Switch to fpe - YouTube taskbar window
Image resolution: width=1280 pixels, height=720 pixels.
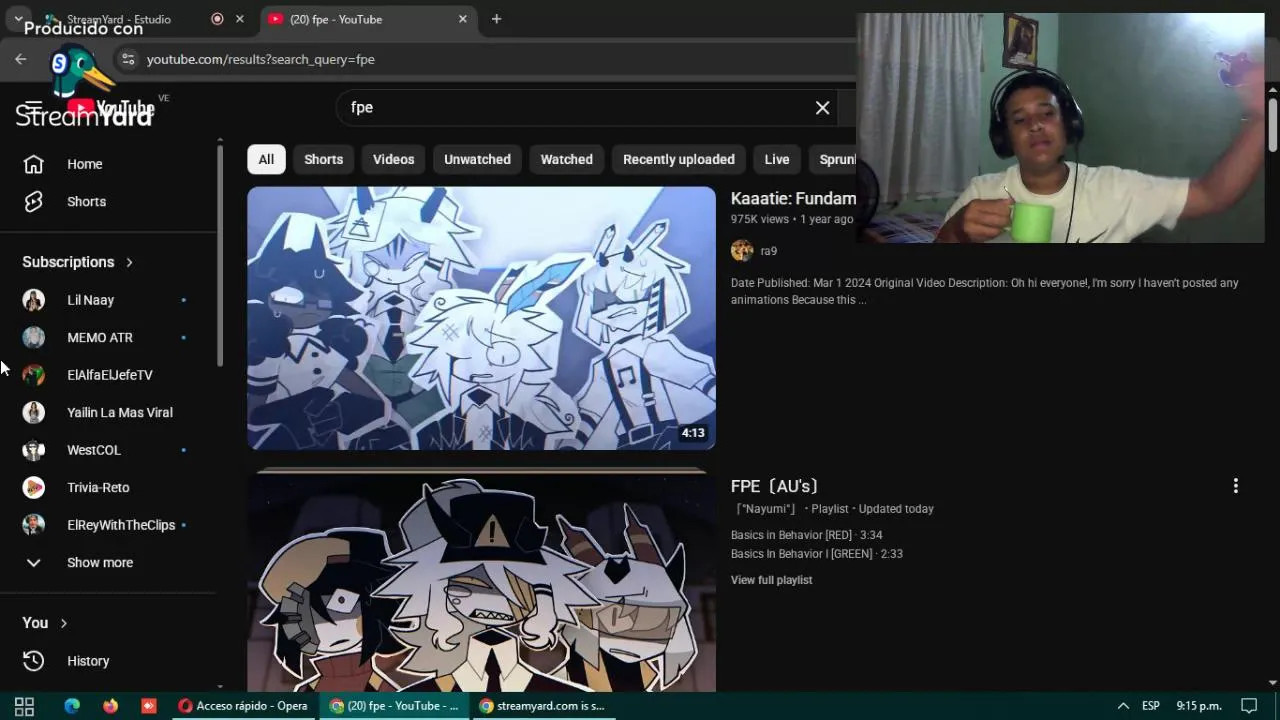(x=395, y=706)
